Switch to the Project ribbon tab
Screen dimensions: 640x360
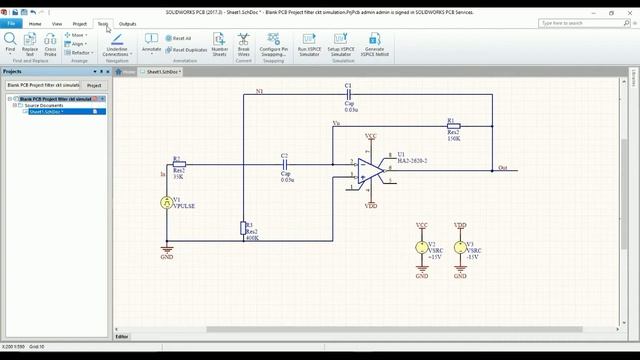tap(80, 24)
